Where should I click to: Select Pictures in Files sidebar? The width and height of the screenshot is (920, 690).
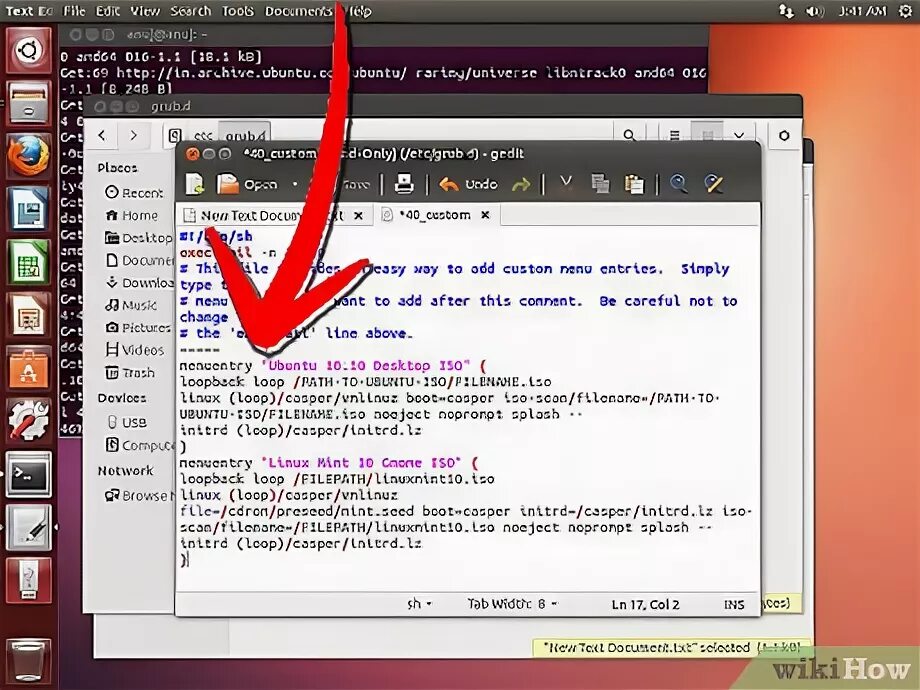pos(137,327)
